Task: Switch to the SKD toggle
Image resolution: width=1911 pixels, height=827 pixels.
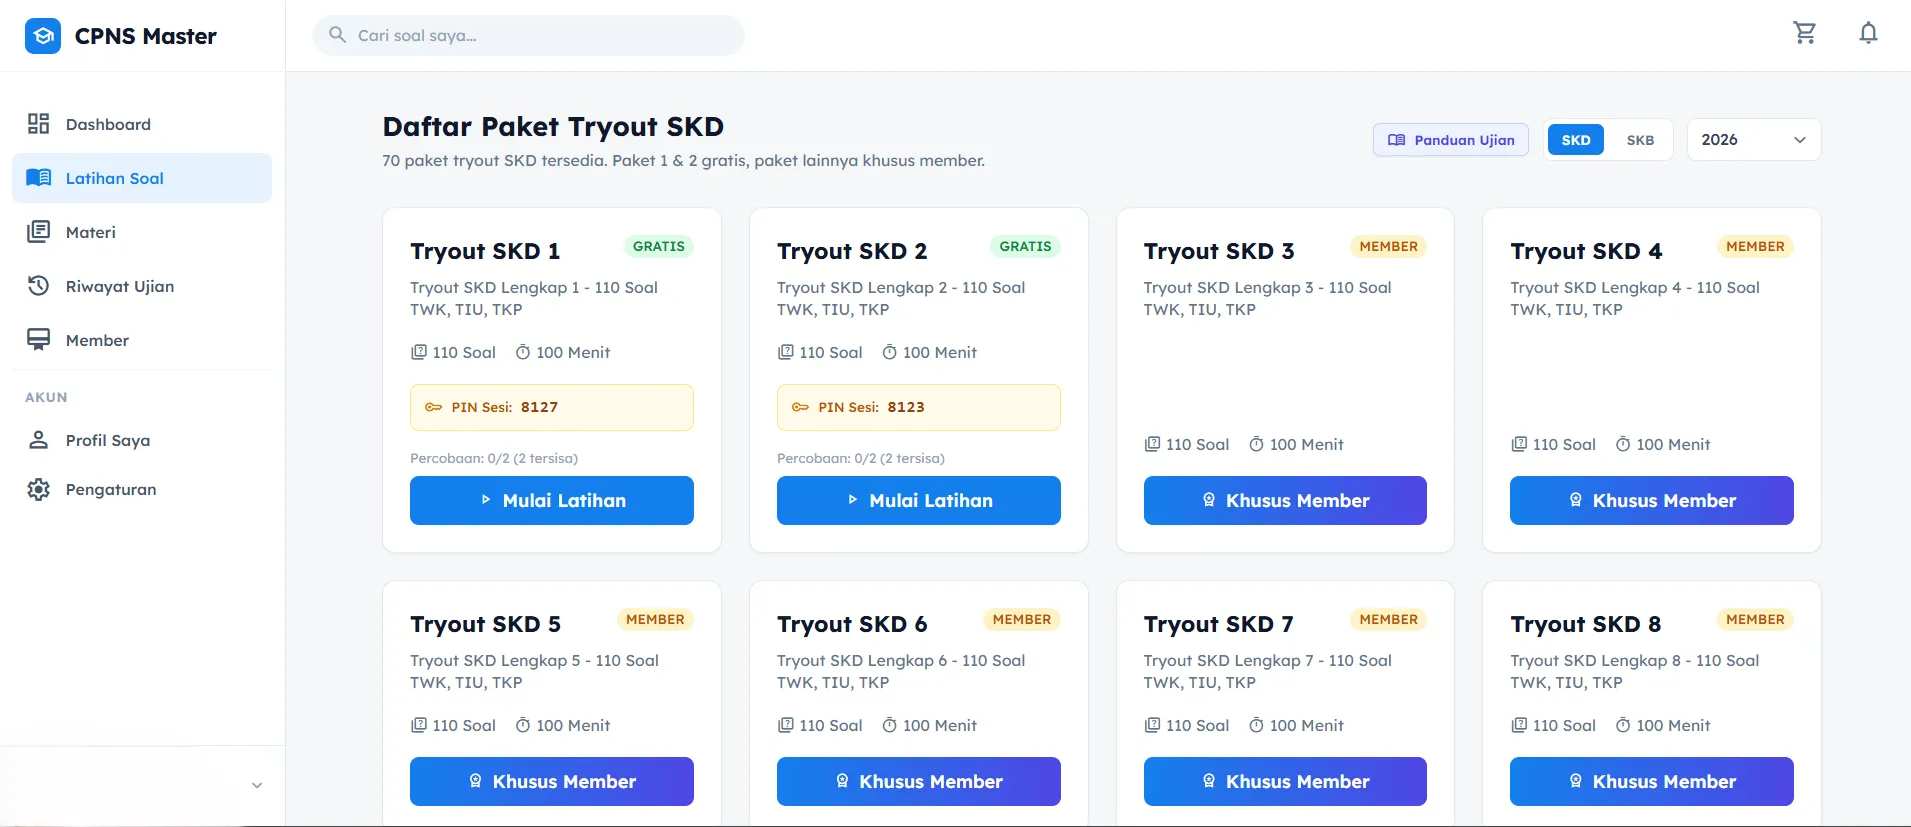Action: point(1576,140)
